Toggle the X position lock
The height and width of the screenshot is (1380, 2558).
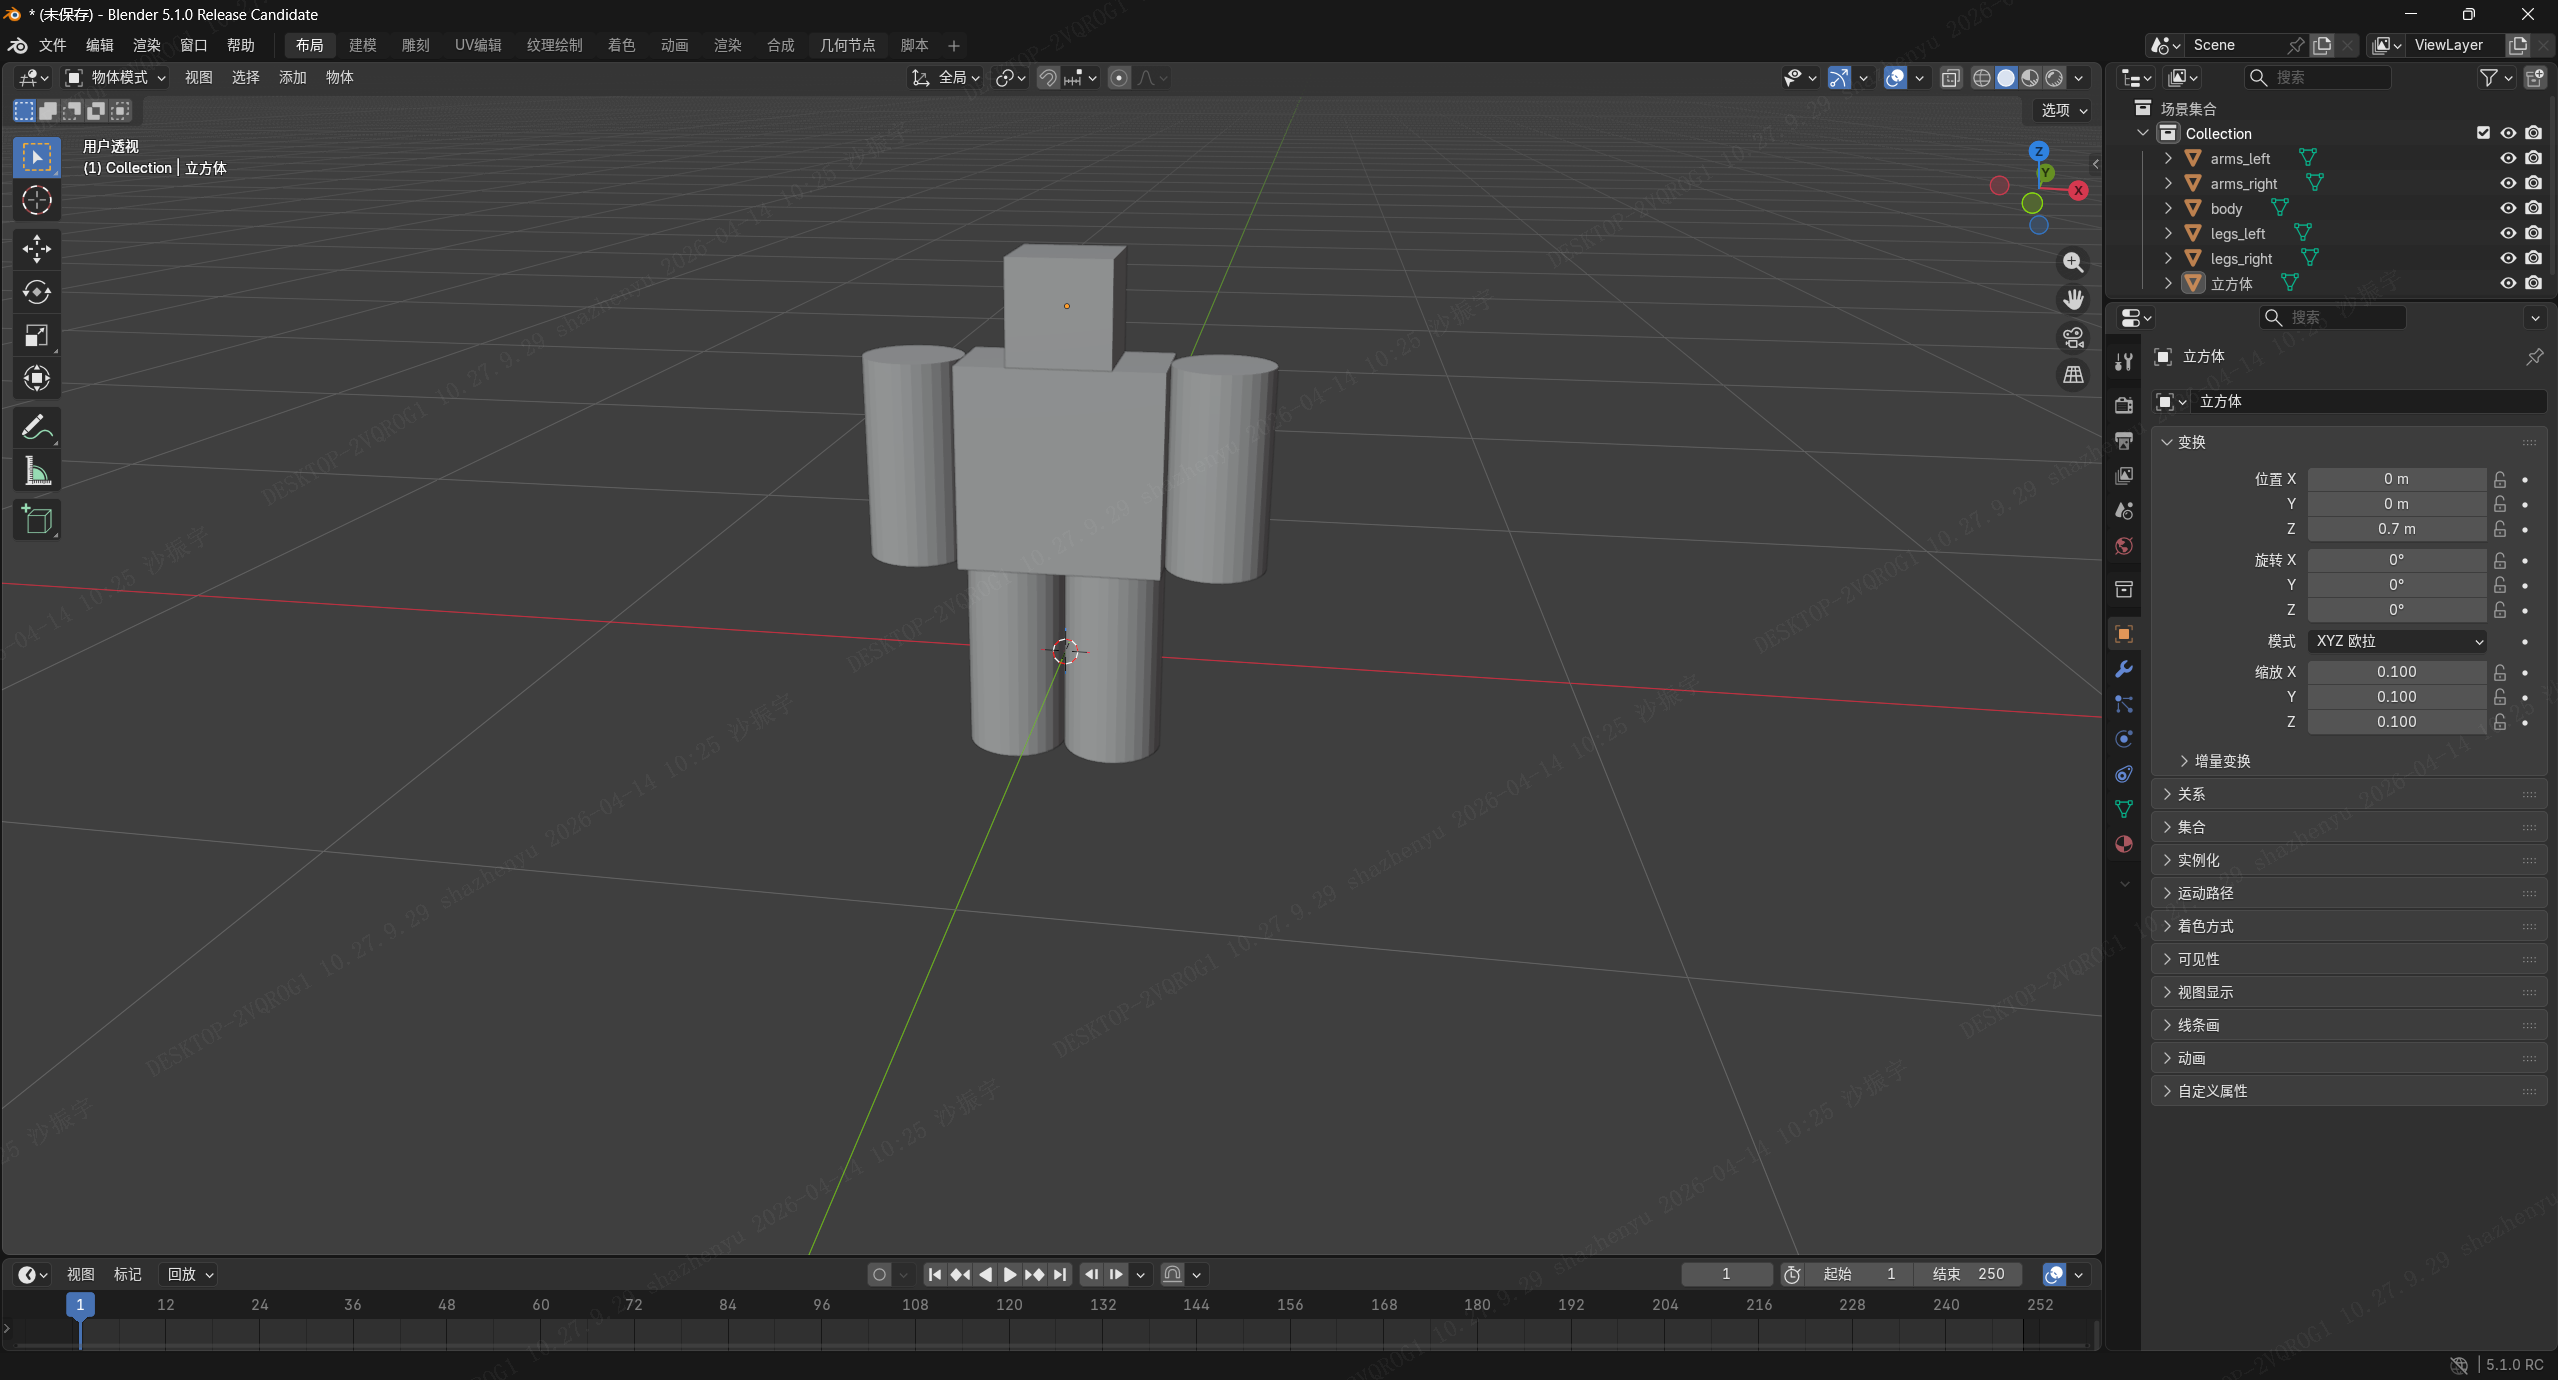pos(2499,479)
